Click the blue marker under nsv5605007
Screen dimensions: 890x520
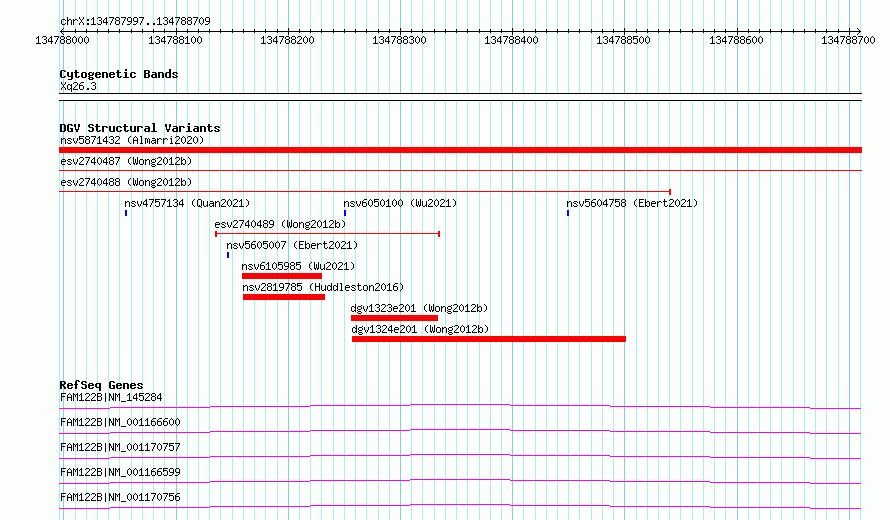(228, 255)
